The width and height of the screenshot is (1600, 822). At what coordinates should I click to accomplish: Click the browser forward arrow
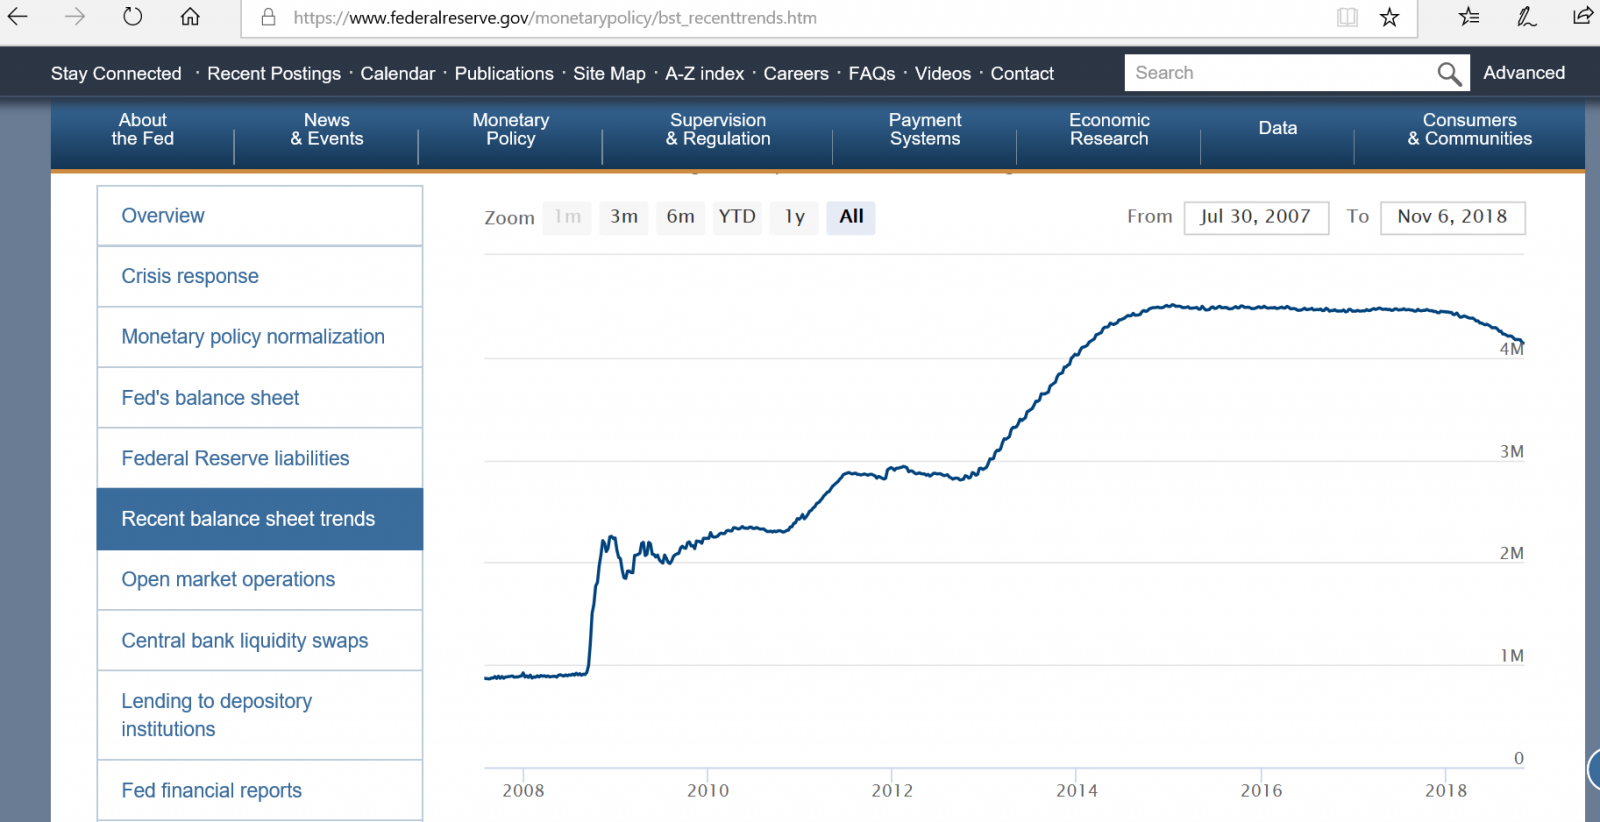[x=75, y=17]
